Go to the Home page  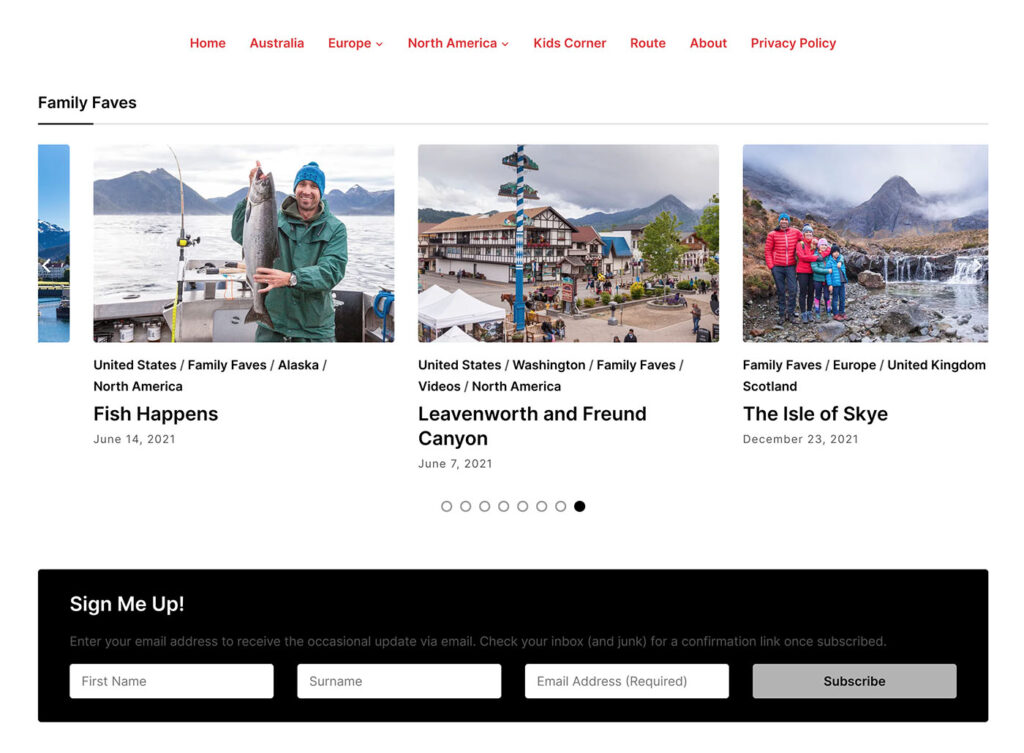[207, 43]
